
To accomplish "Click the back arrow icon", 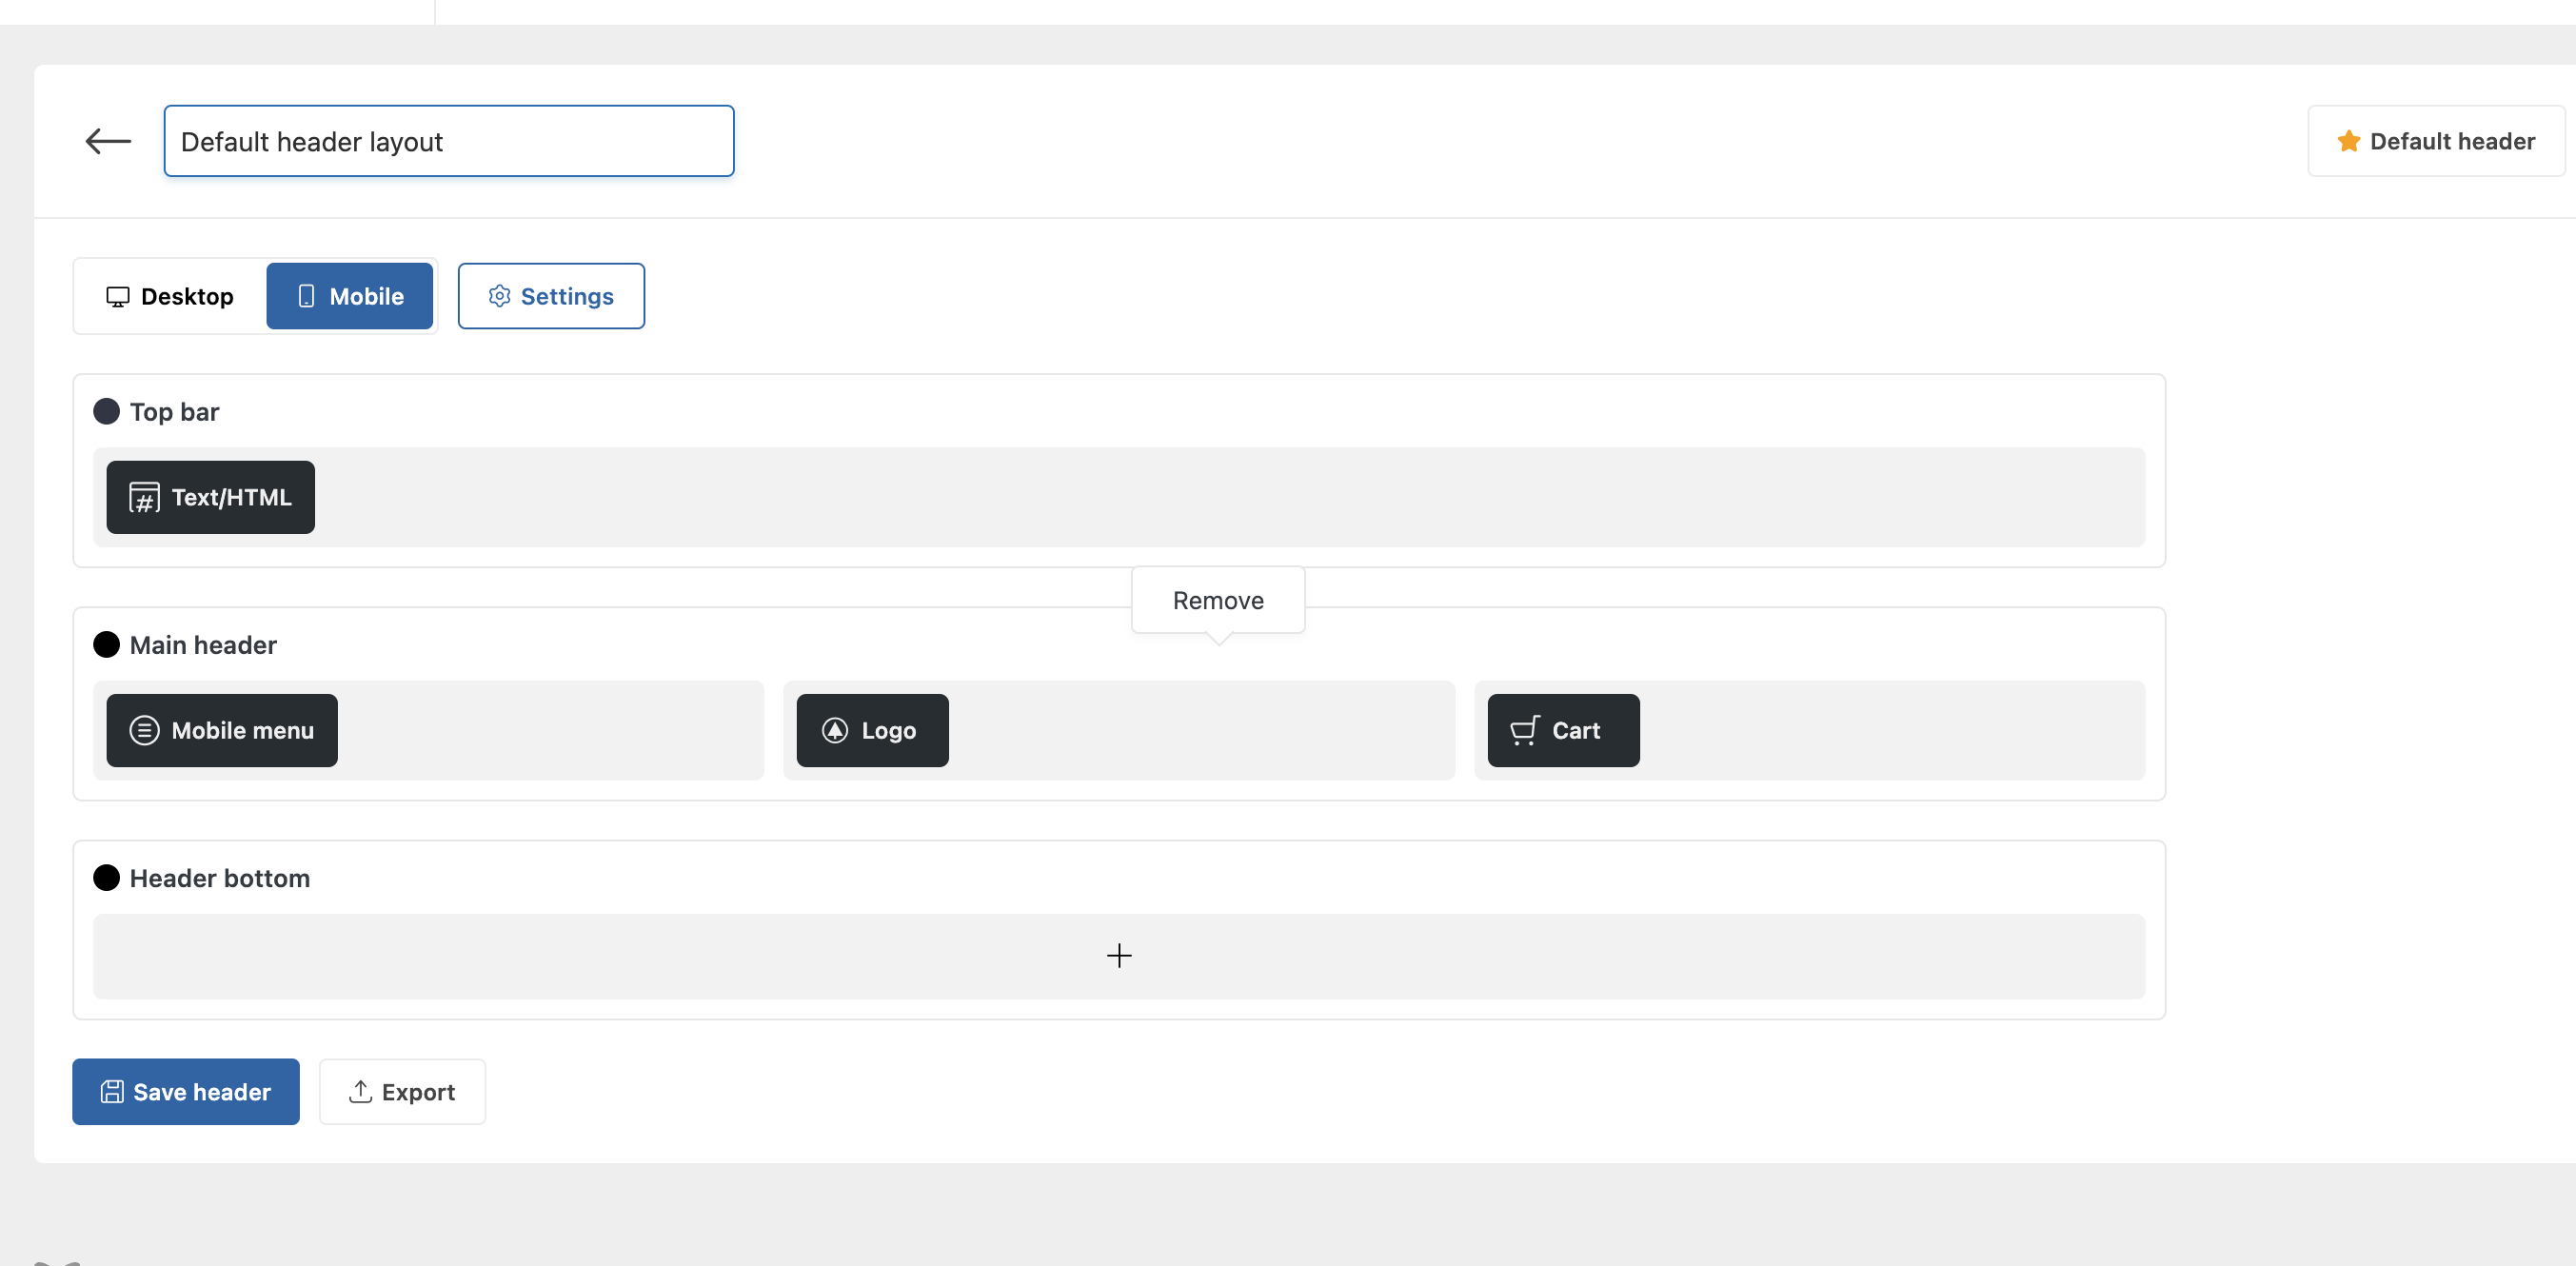I will click(108, 141).
